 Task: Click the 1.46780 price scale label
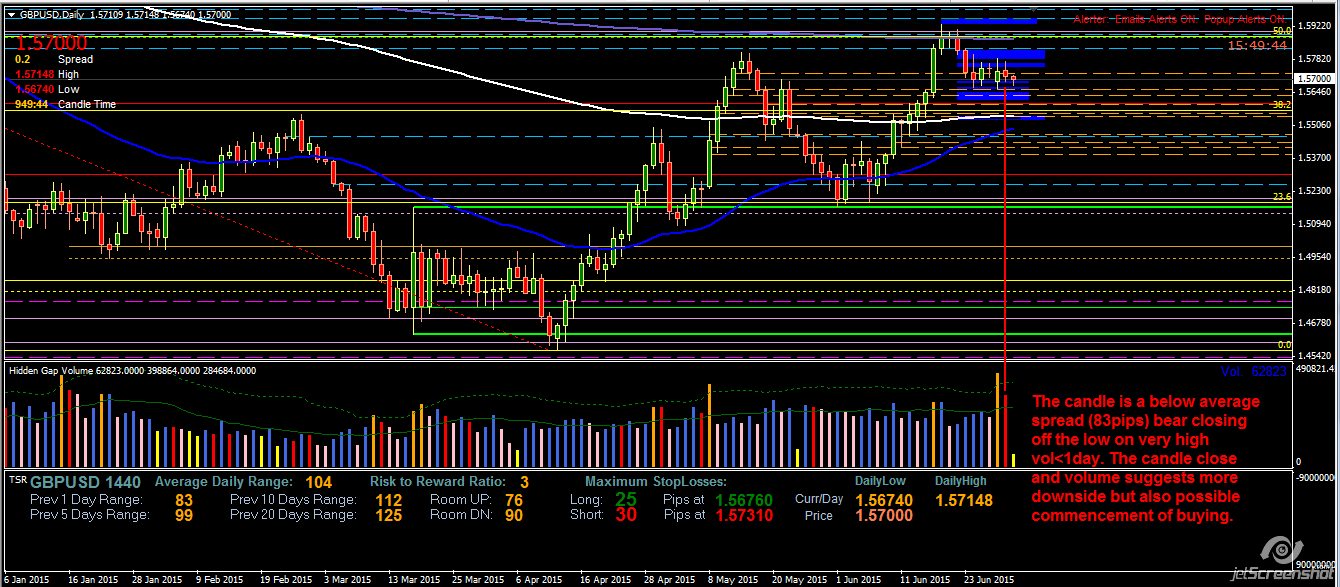coord(1313,323)
